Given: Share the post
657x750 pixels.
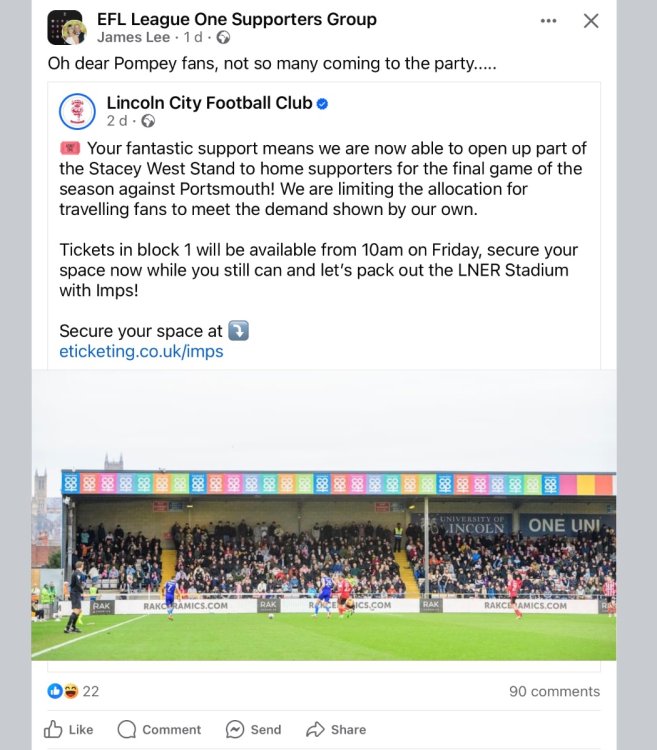Looking at the screenshot, I should [336, 729].
